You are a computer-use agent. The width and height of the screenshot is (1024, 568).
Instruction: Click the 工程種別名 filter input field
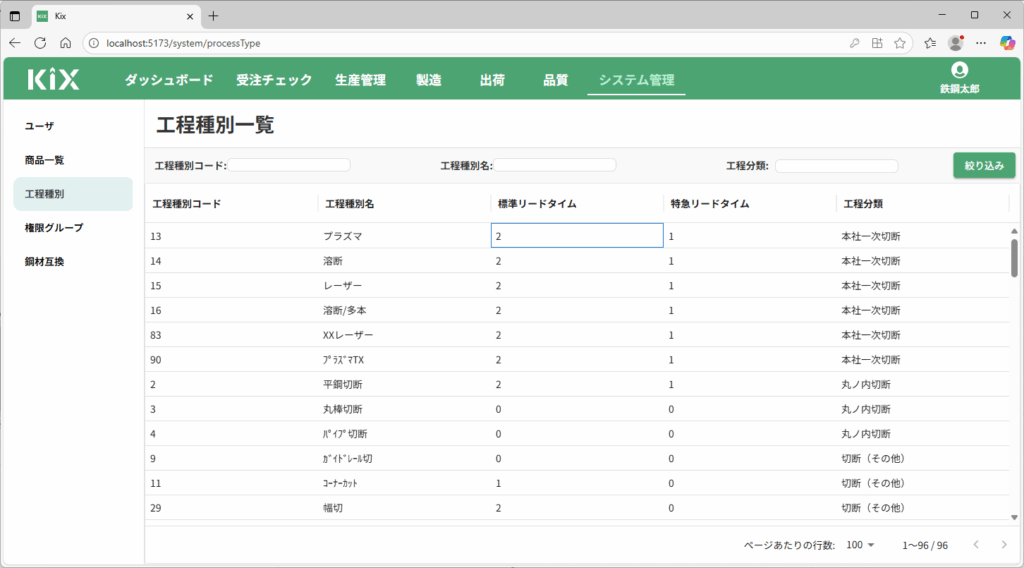pyautogui.click(x=556, y=165)
